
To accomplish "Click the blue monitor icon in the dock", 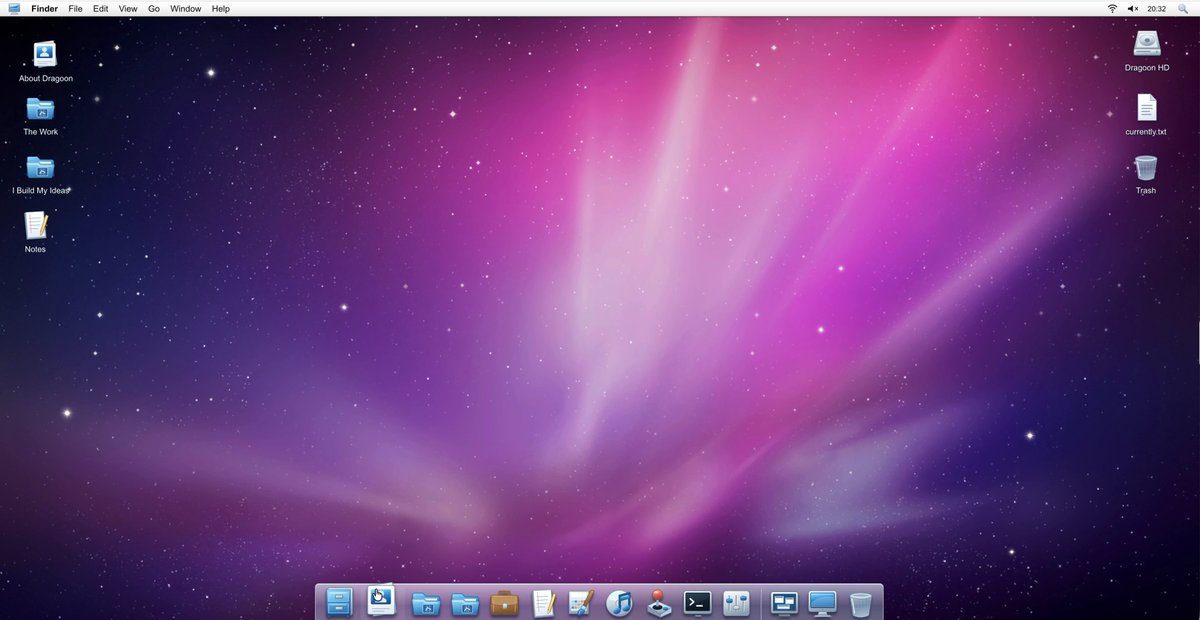I will [822, 603].
